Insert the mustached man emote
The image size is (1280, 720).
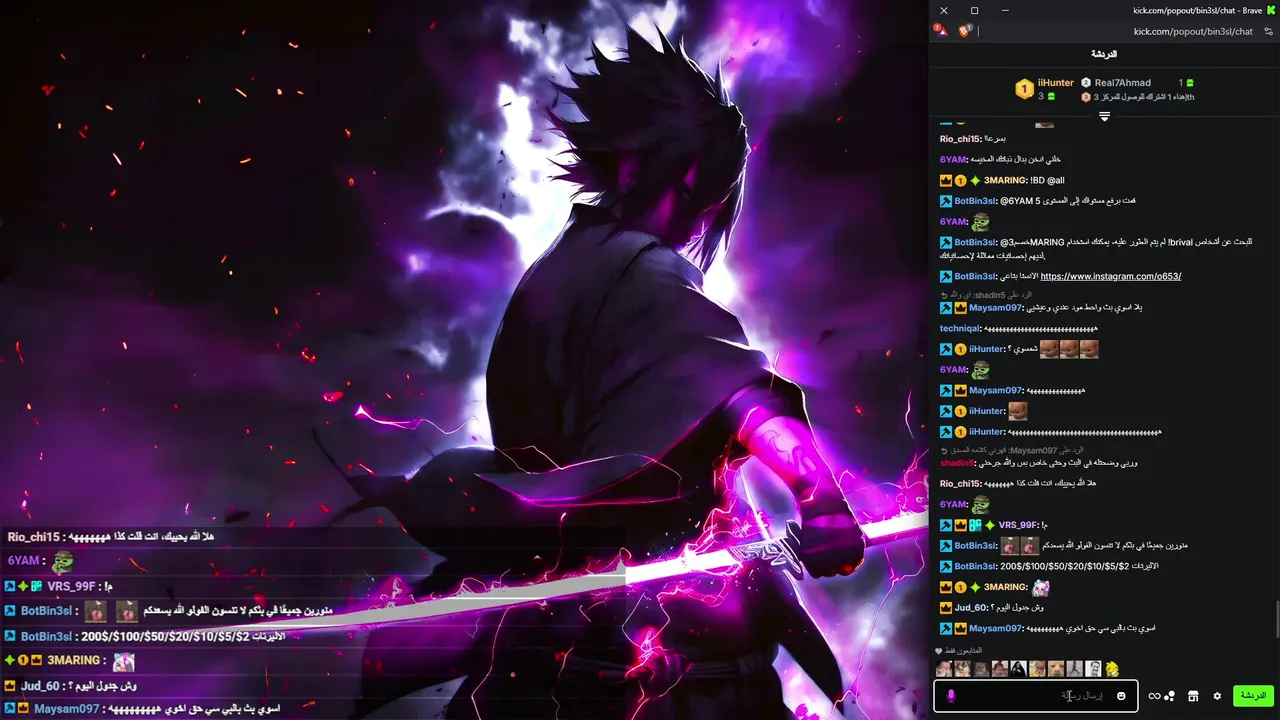pos(1093,669)
